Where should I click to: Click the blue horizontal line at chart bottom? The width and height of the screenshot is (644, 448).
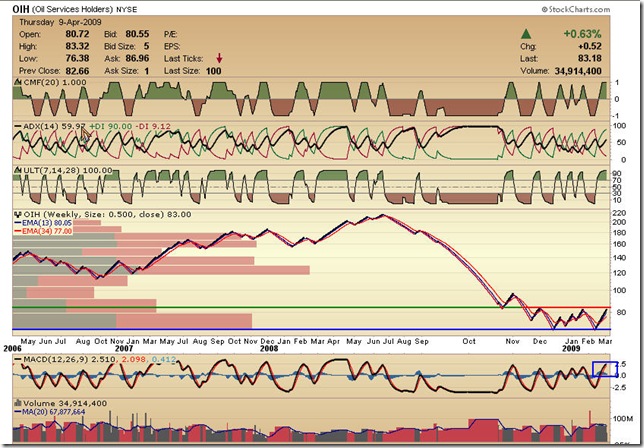[x=311, y=329]
